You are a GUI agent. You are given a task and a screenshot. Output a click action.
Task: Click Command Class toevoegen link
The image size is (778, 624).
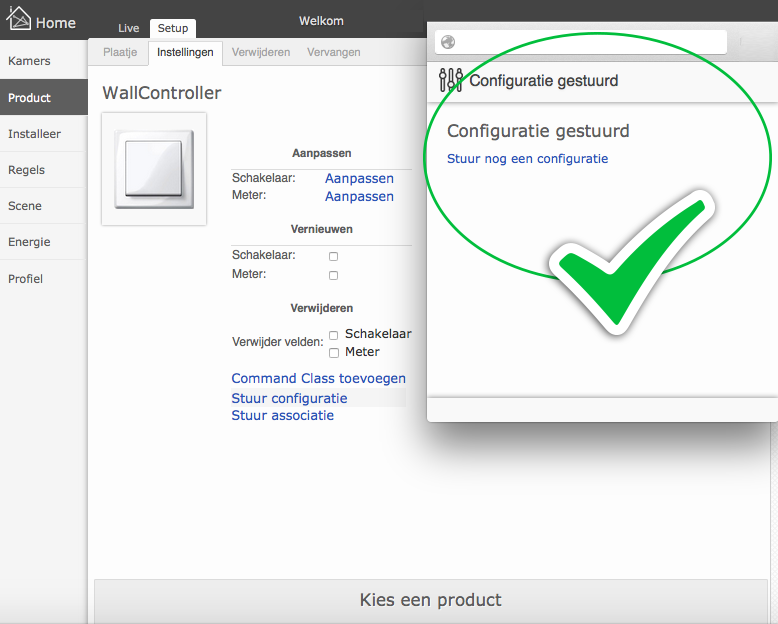[319, 378]
